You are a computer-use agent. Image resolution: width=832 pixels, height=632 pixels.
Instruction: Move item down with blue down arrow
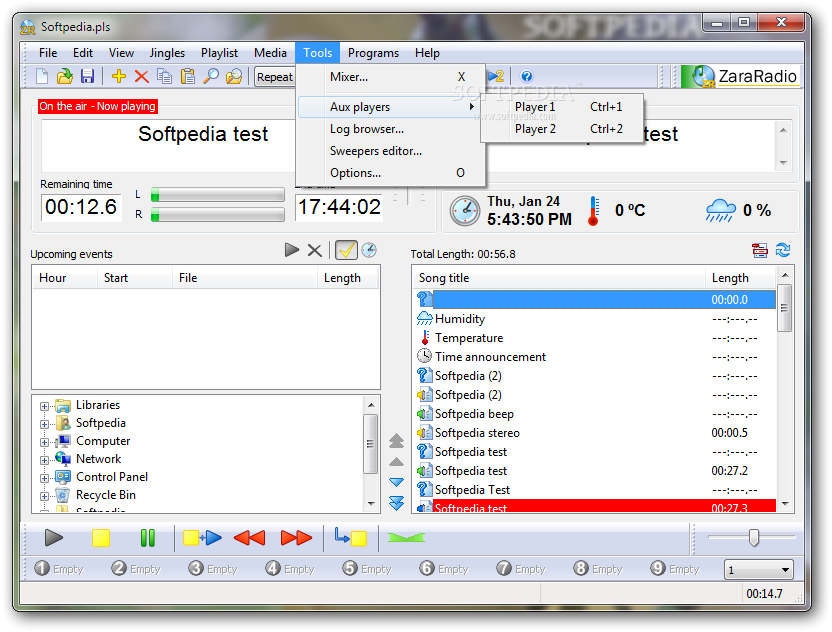pyautogui.click(x=396, y=482)
